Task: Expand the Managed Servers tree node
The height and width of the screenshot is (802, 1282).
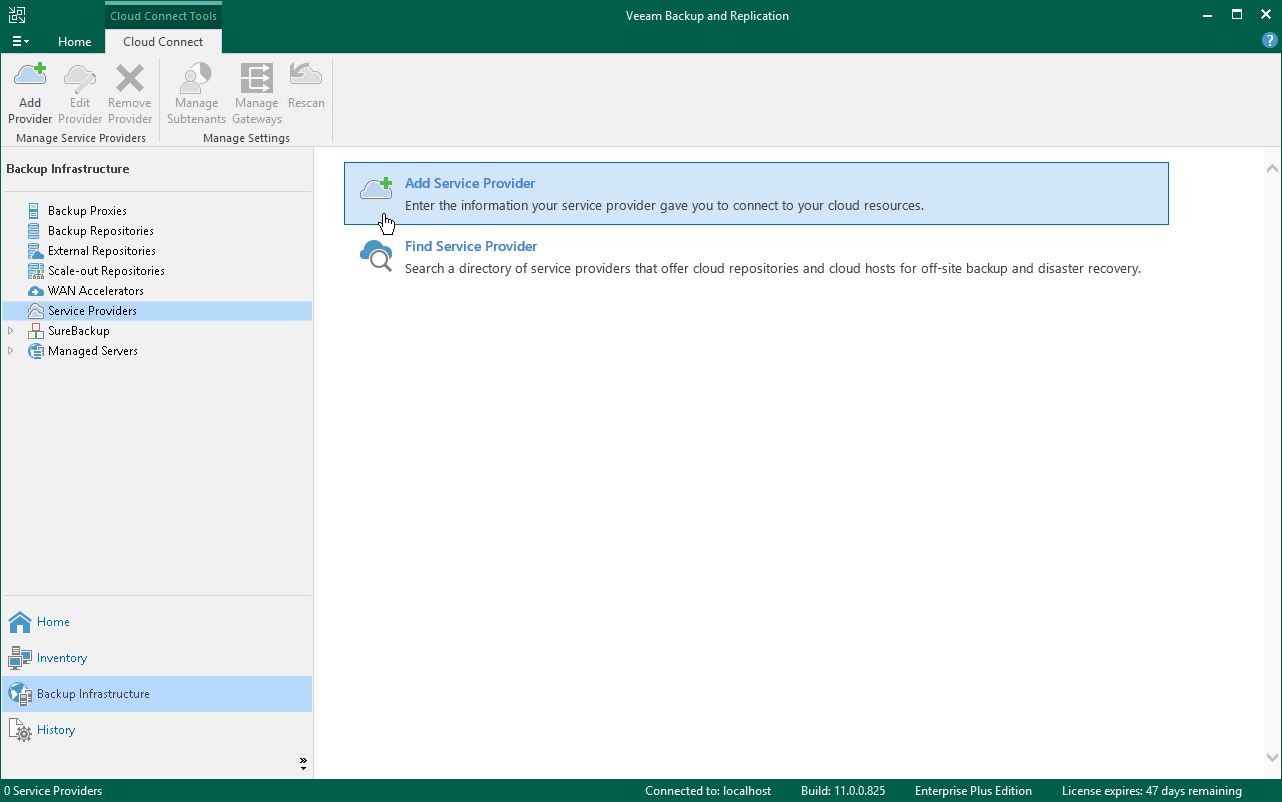Action: (x=11, y=351)
